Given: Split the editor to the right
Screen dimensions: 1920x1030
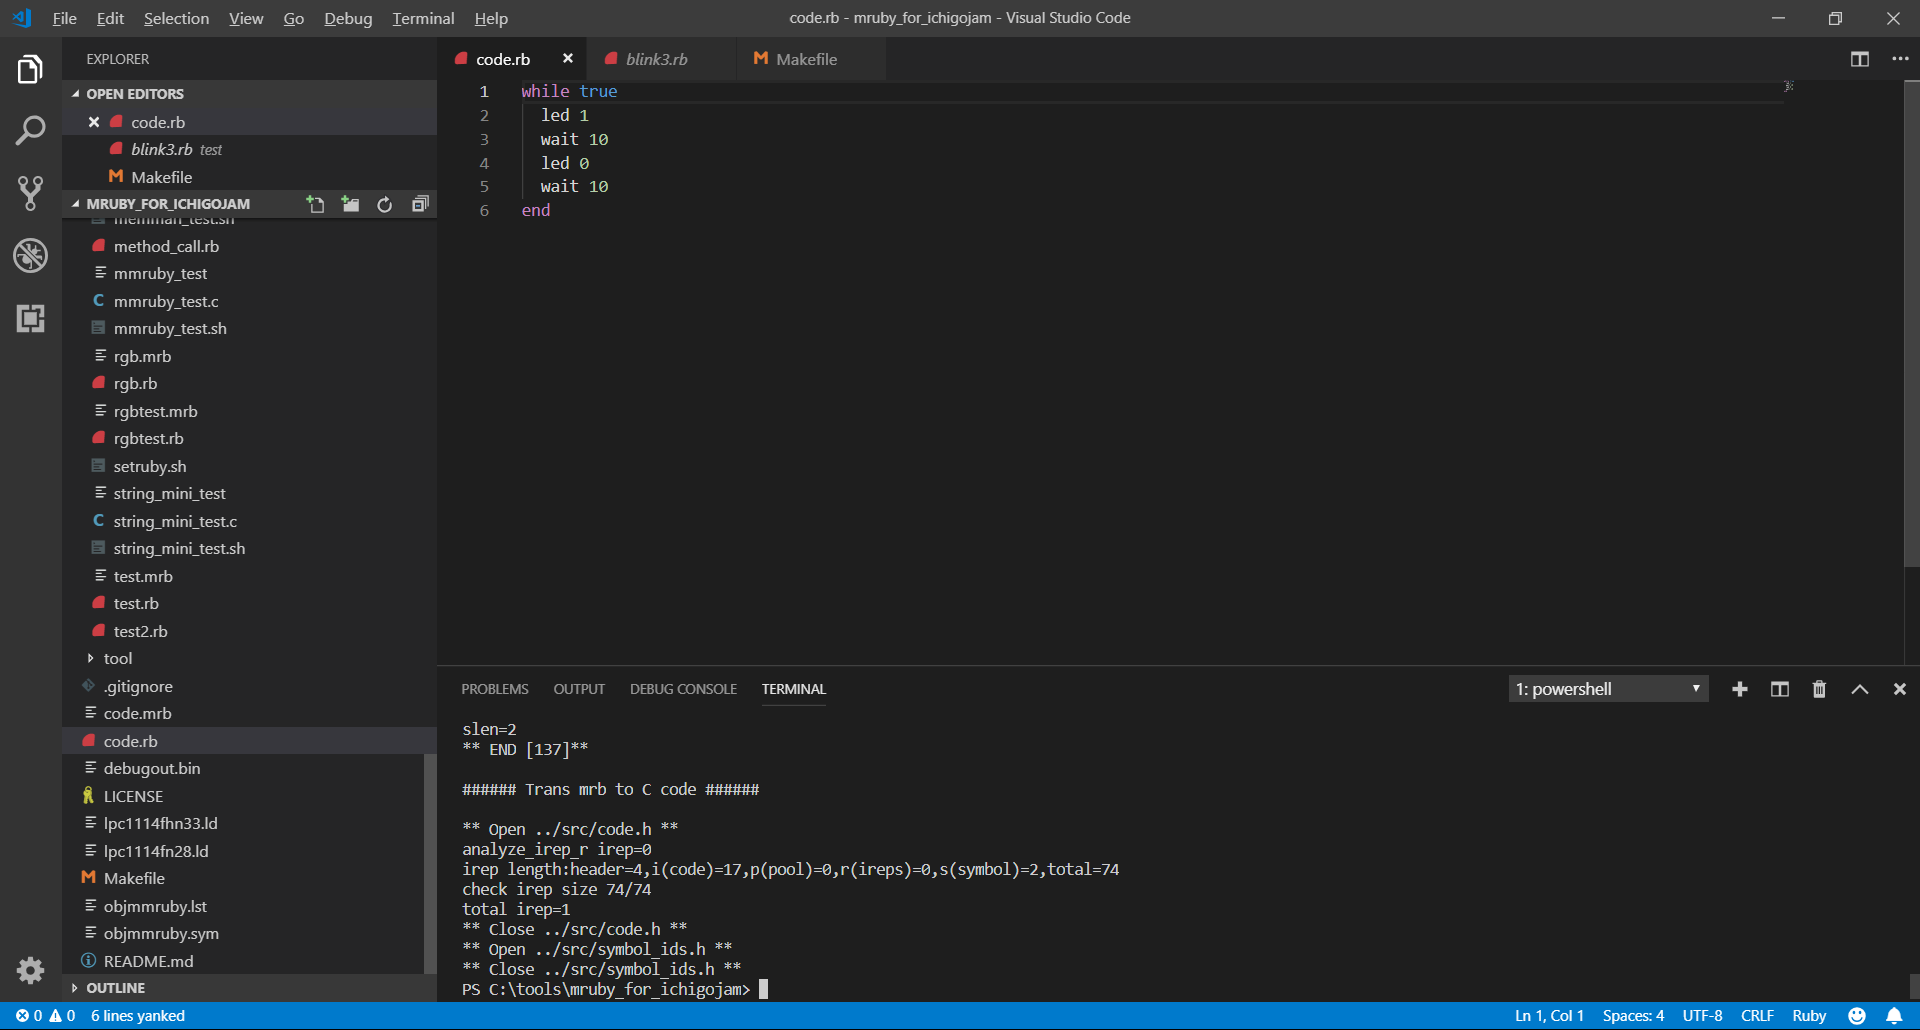Looking at the screenshot, I should [x=1860, y=59].
